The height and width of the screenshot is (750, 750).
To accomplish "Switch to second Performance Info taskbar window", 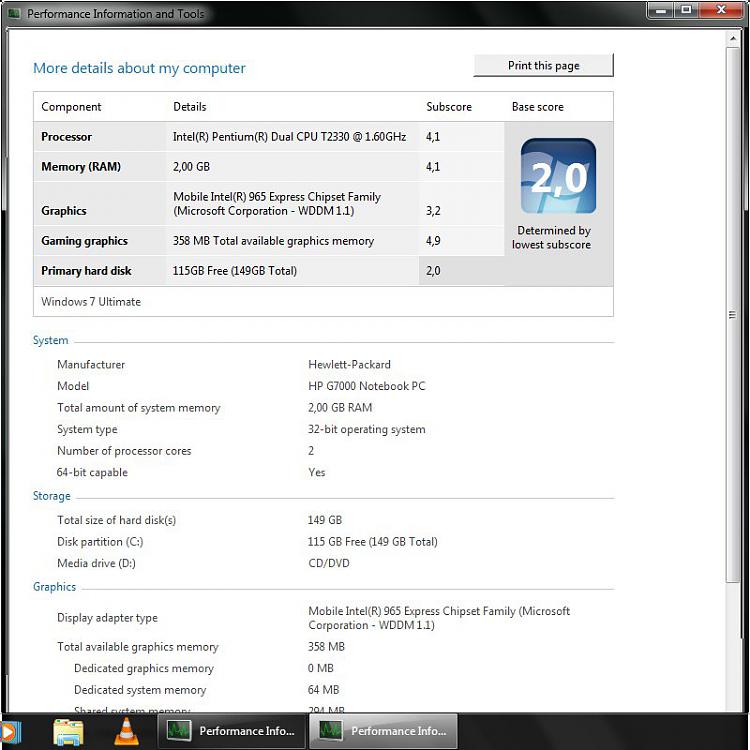I will 383,731.
